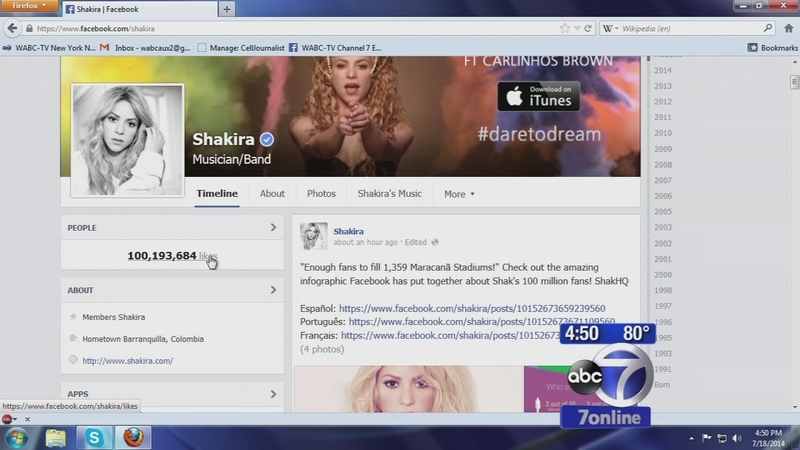Open WABC-TV Channel 7 Facebook bookmark
Image resolution: width=800 pixels, height=450 pixels.
pos(335,48)
